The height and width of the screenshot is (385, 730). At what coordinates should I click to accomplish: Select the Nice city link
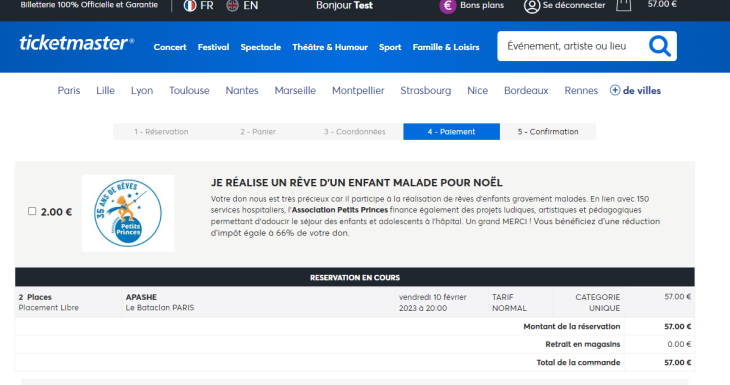click(477, 90)
